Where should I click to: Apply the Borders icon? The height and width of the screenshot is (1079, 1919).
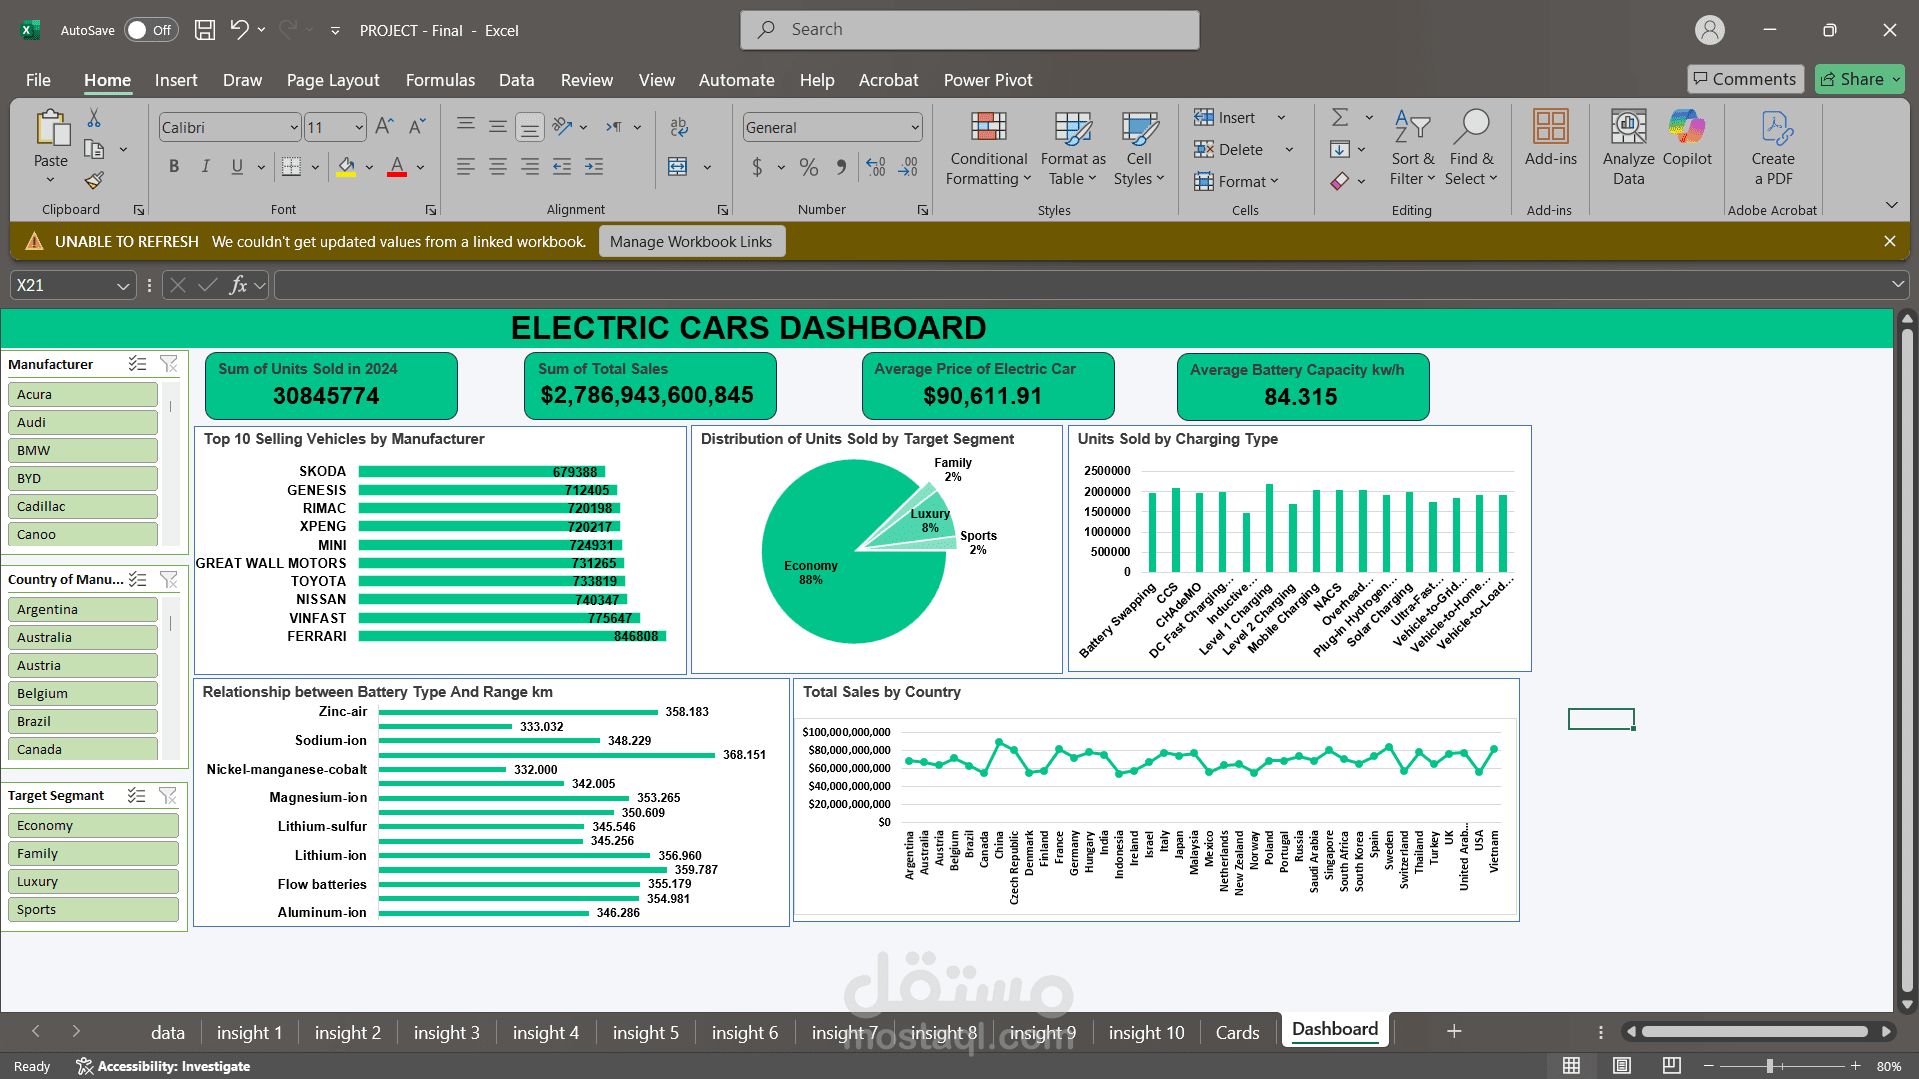coord(291,167)
